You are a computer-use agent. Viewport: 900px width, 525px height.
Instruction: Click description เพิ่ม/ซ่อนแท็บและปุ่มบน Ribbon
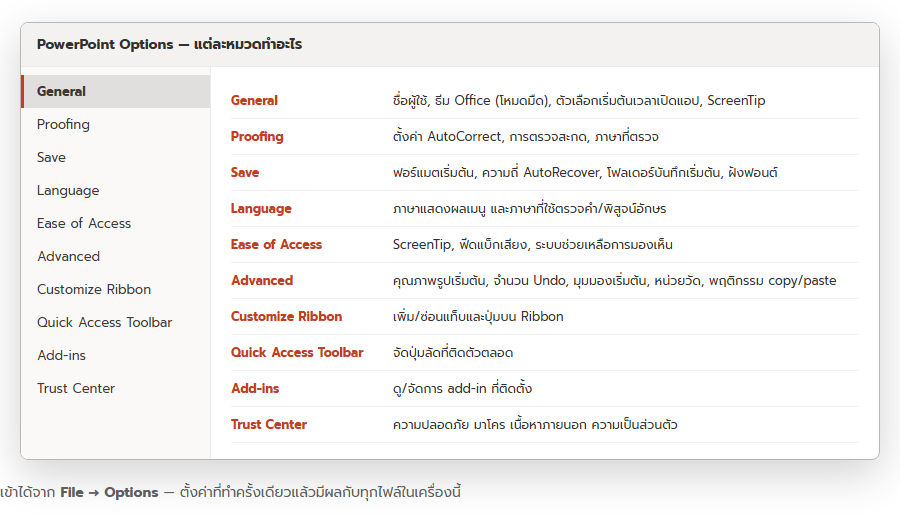[478, 317]
